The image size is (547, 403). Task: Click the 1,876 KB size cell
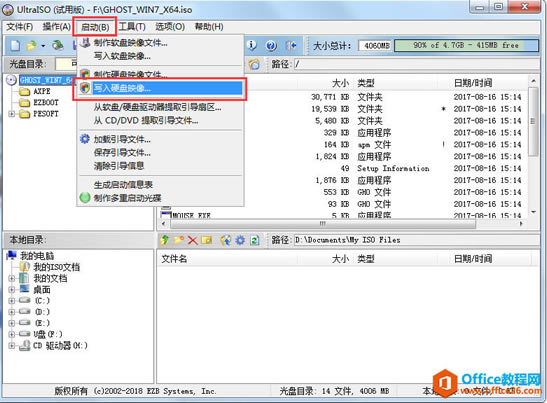332,180
